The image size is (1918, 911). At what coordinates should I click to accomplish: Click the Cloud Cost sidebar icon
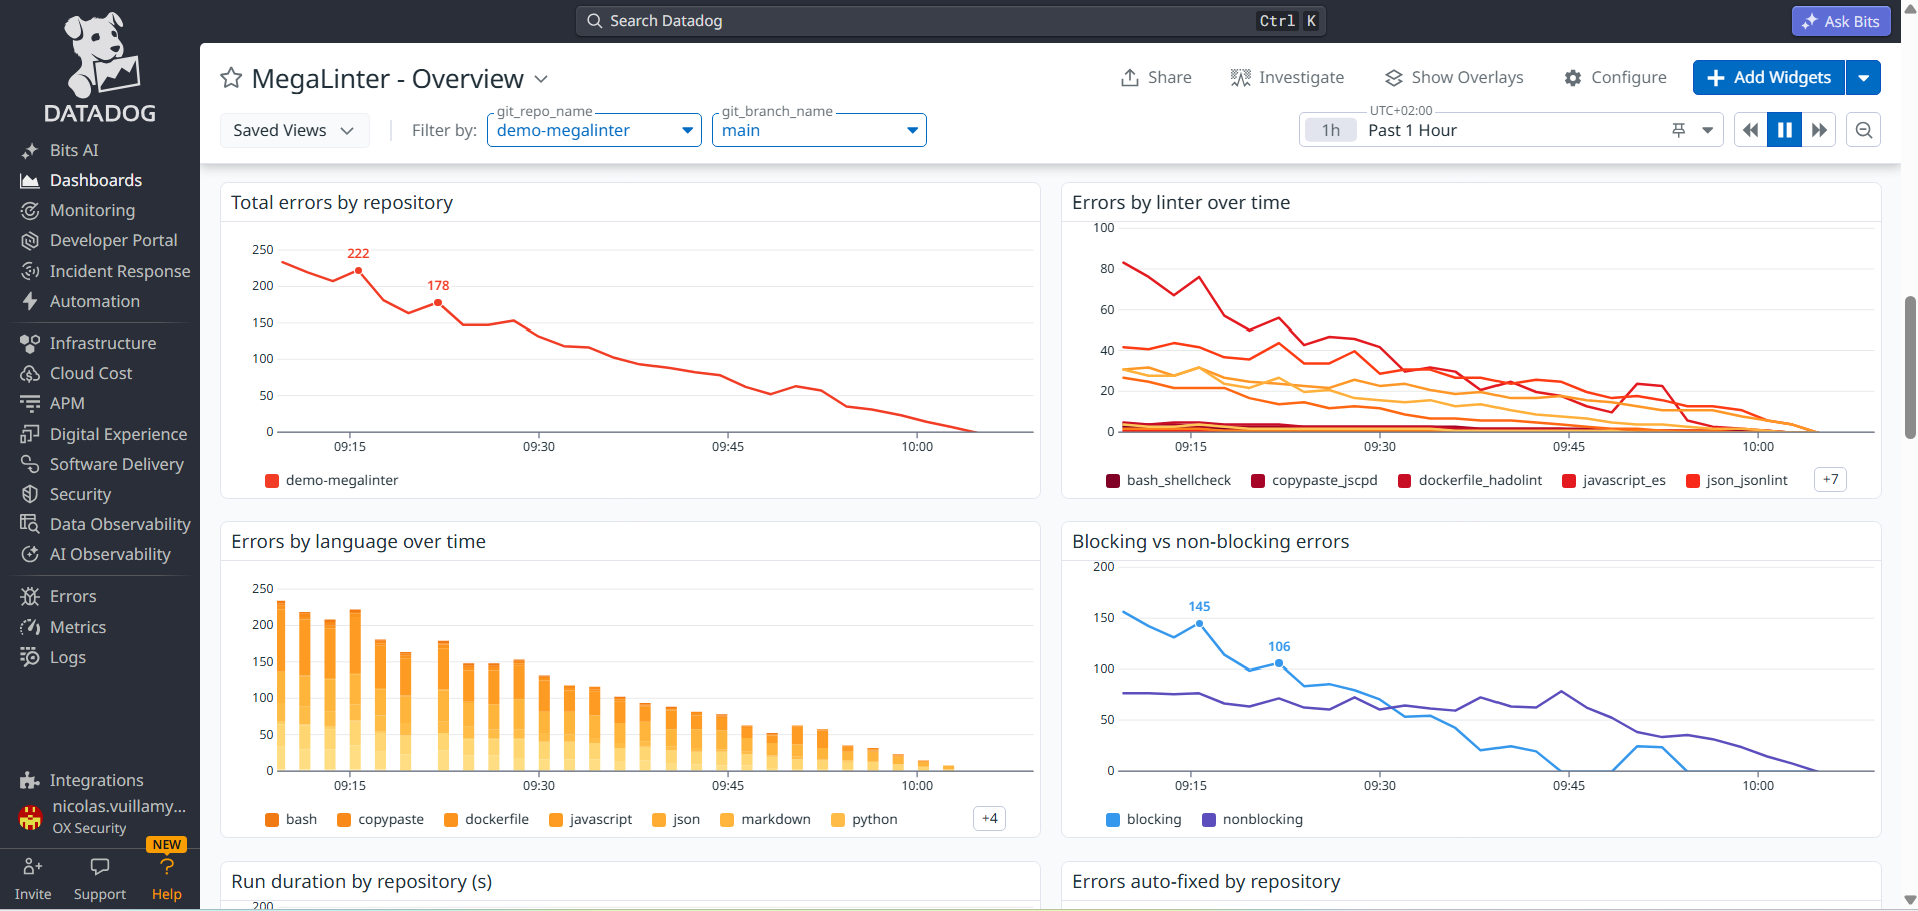pyautogui.click(x=30, y=373)
